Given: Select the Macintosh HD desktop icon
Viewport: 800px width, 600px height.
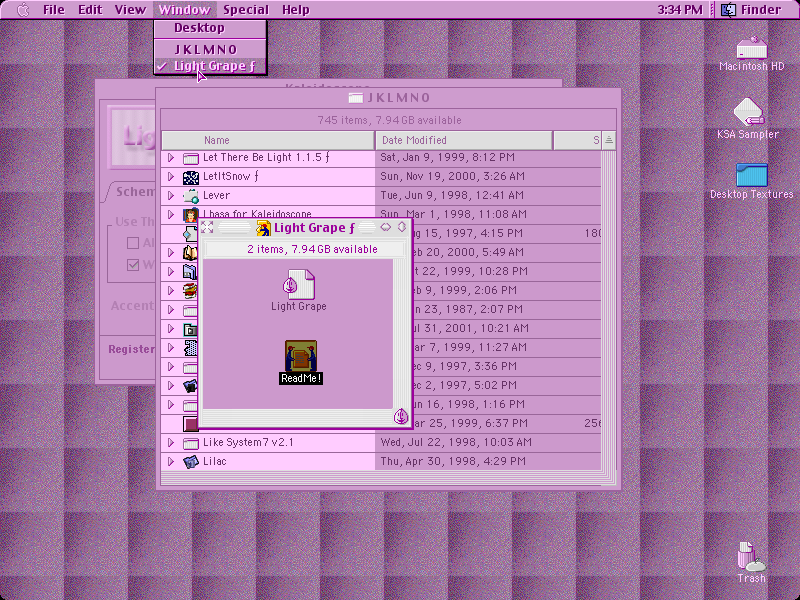Looking at the screenshot, I should coord(751,48).
